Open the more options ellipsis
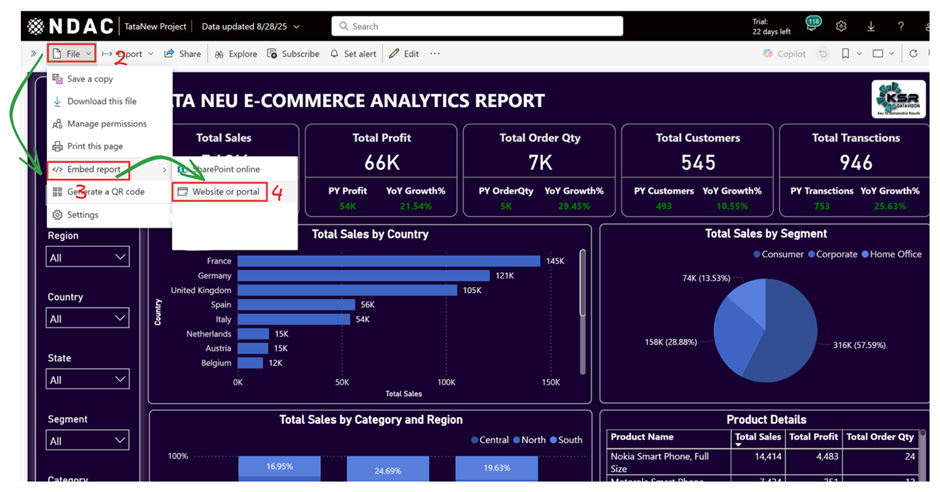The image size is (940, 492). pos(435,53)
